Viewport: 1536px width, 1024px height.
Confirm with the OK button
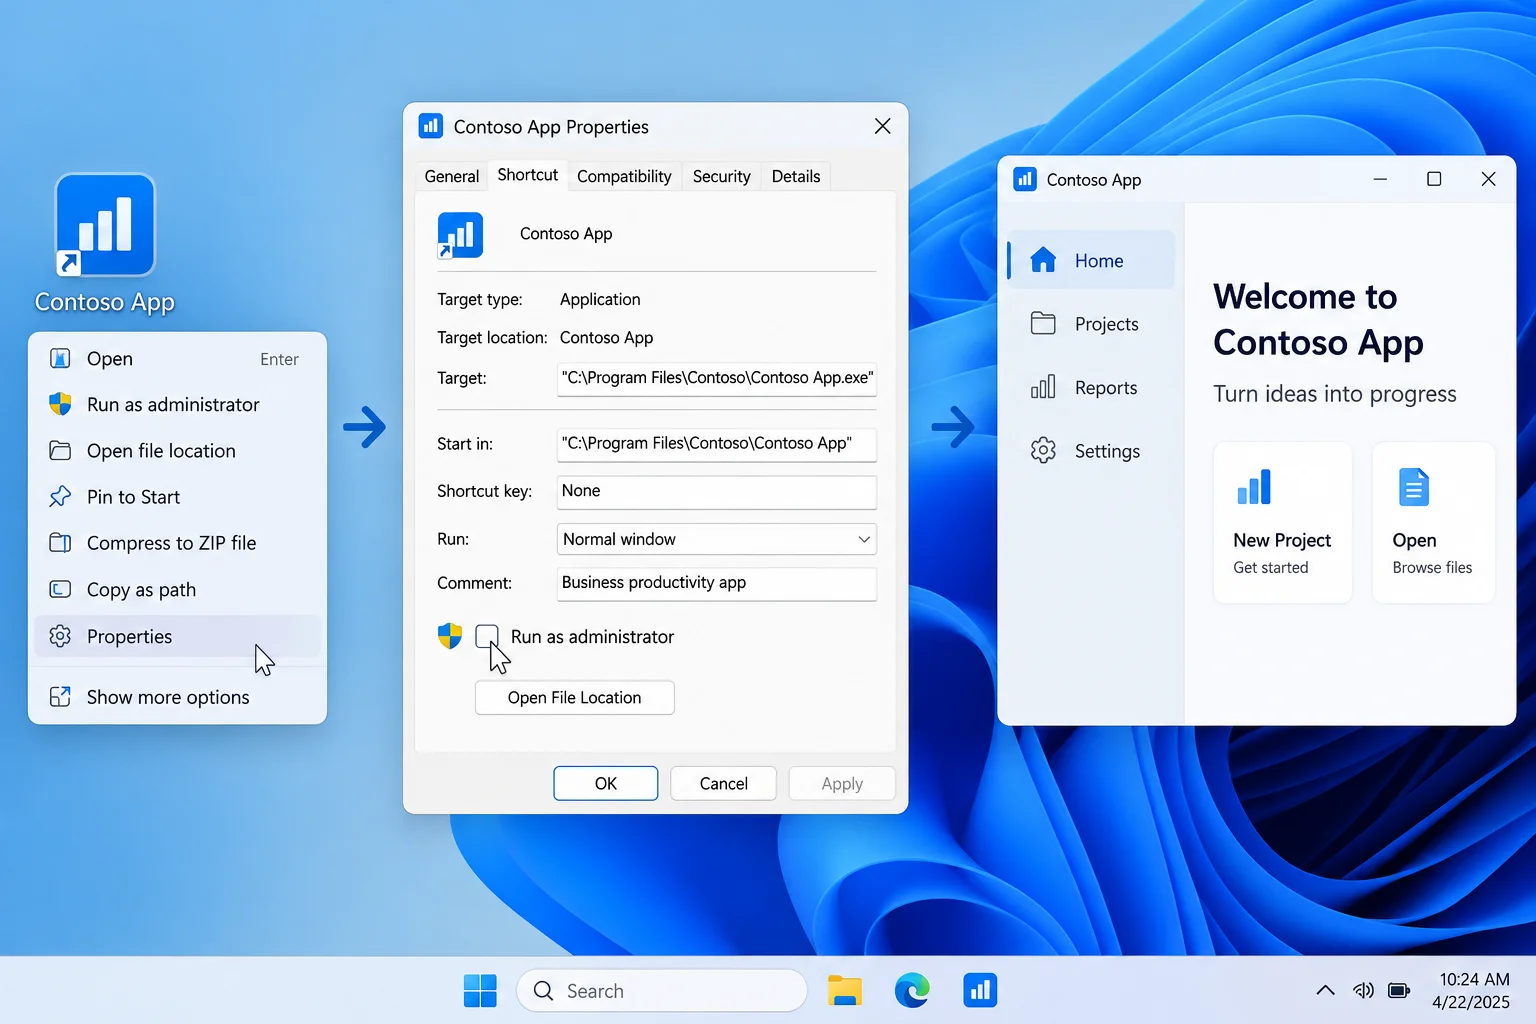pyautogui.click(x=606, y=784)
